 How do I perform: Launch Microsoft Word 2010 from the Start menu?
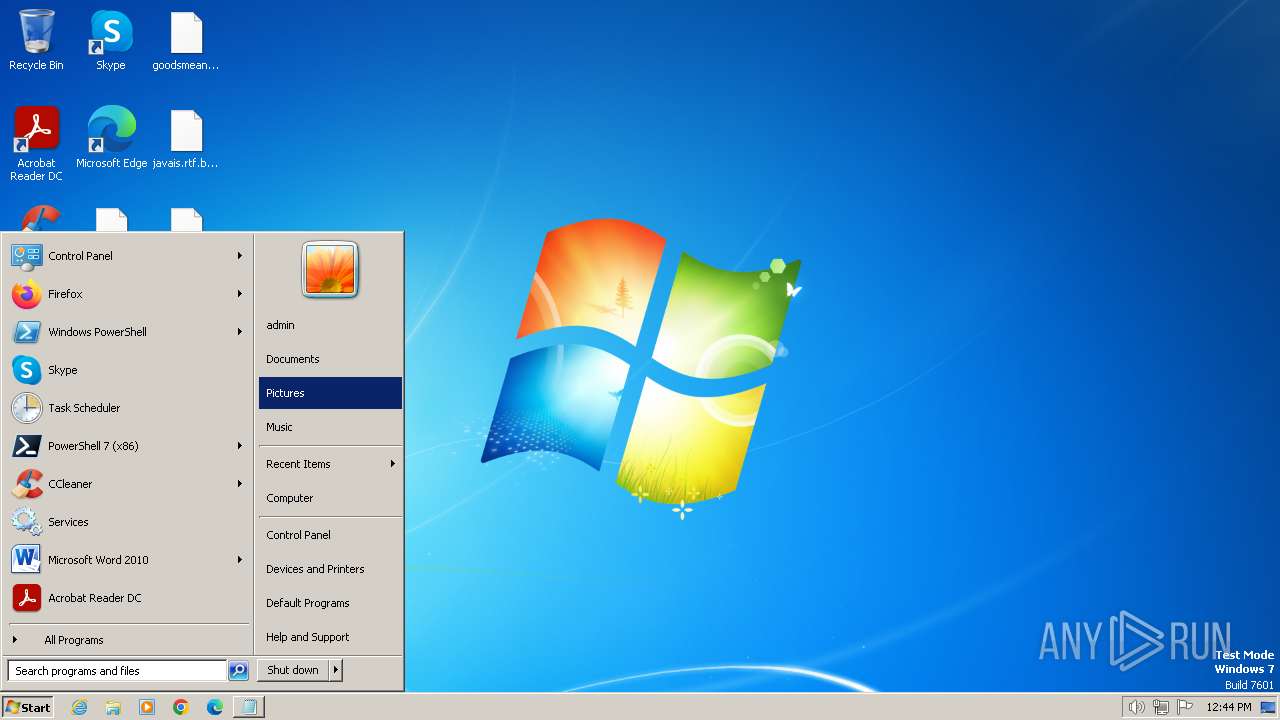click(128, 560)
